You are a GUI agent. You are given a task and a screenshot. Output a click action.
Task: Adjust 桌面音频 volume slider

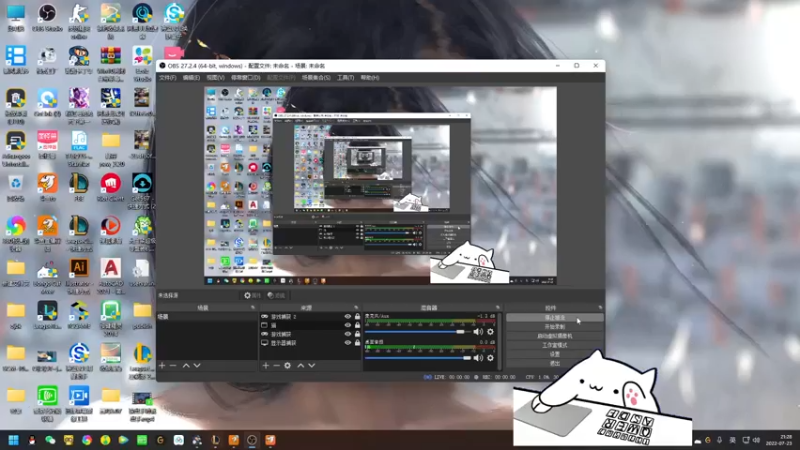coord(417,358)
